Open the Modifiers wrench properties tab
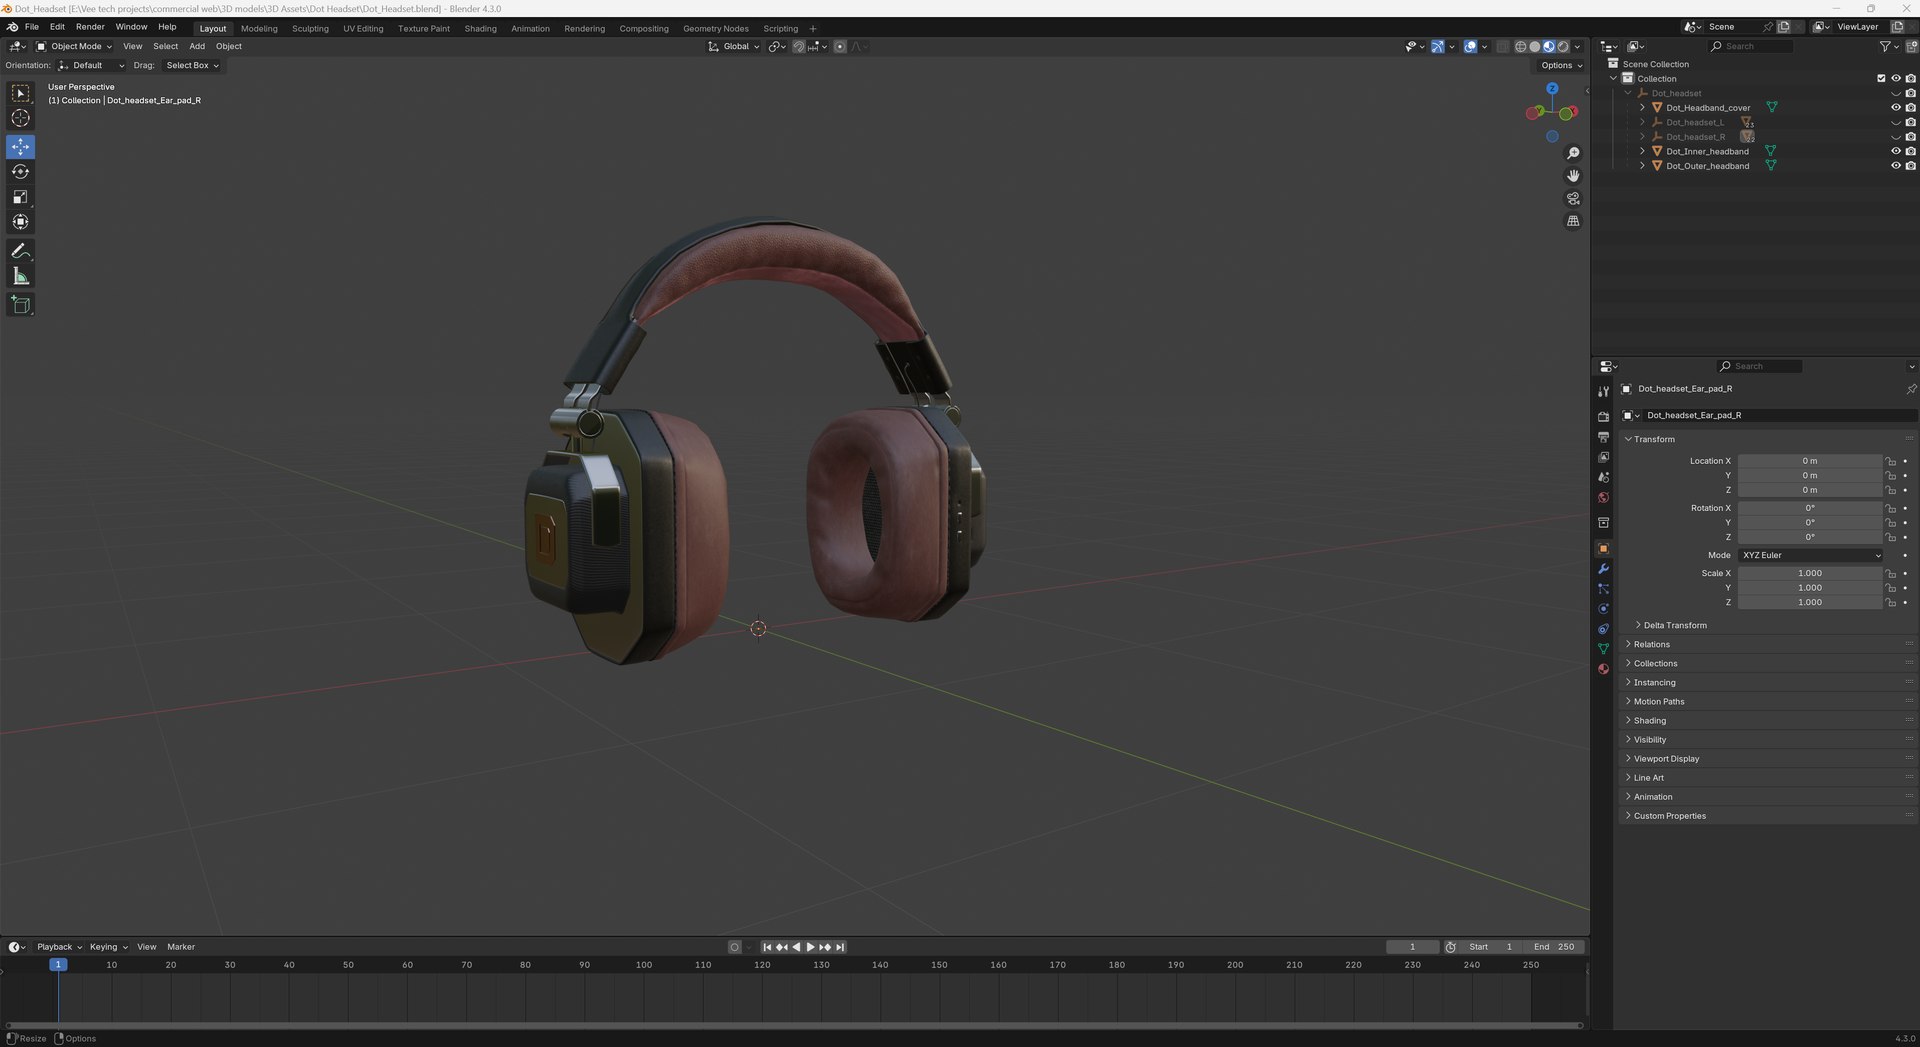The image size is (1920, 1047). [x=1603, y=569]
